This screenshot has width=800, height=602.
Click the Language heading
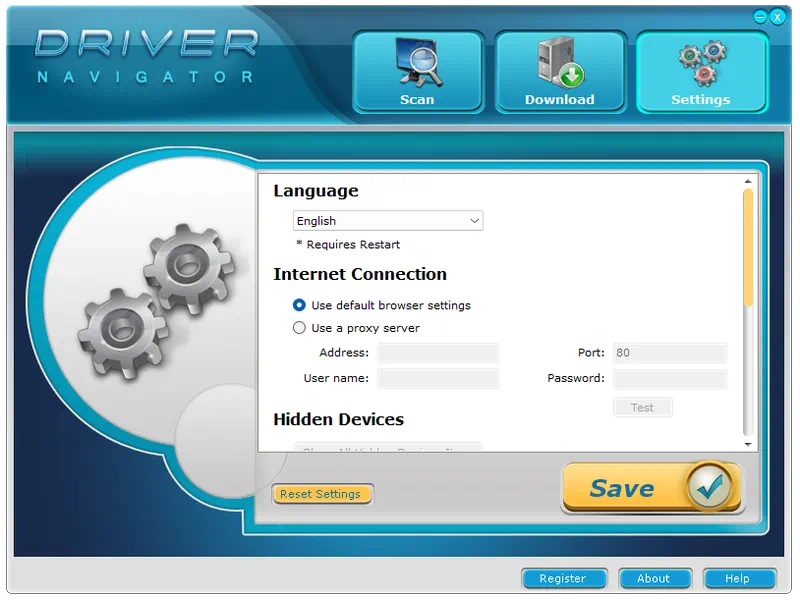[x=316, y=191]
